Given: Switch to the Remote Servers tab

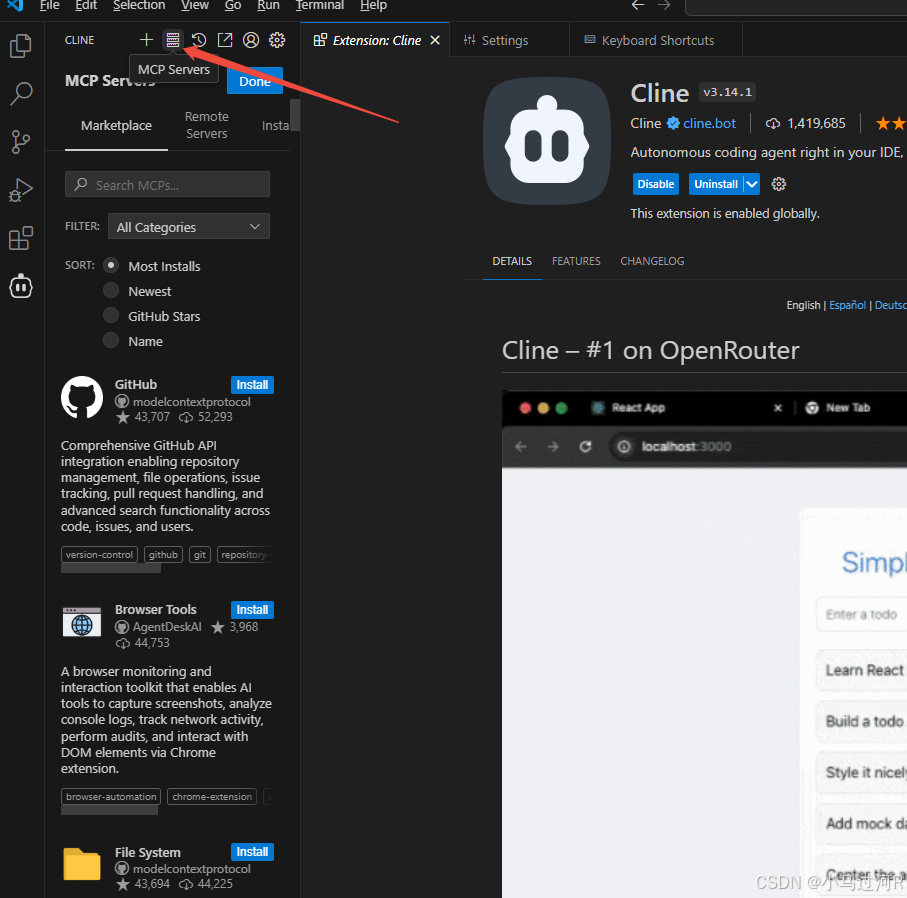Looking at the screenshot, I should (x=207, y=125).
